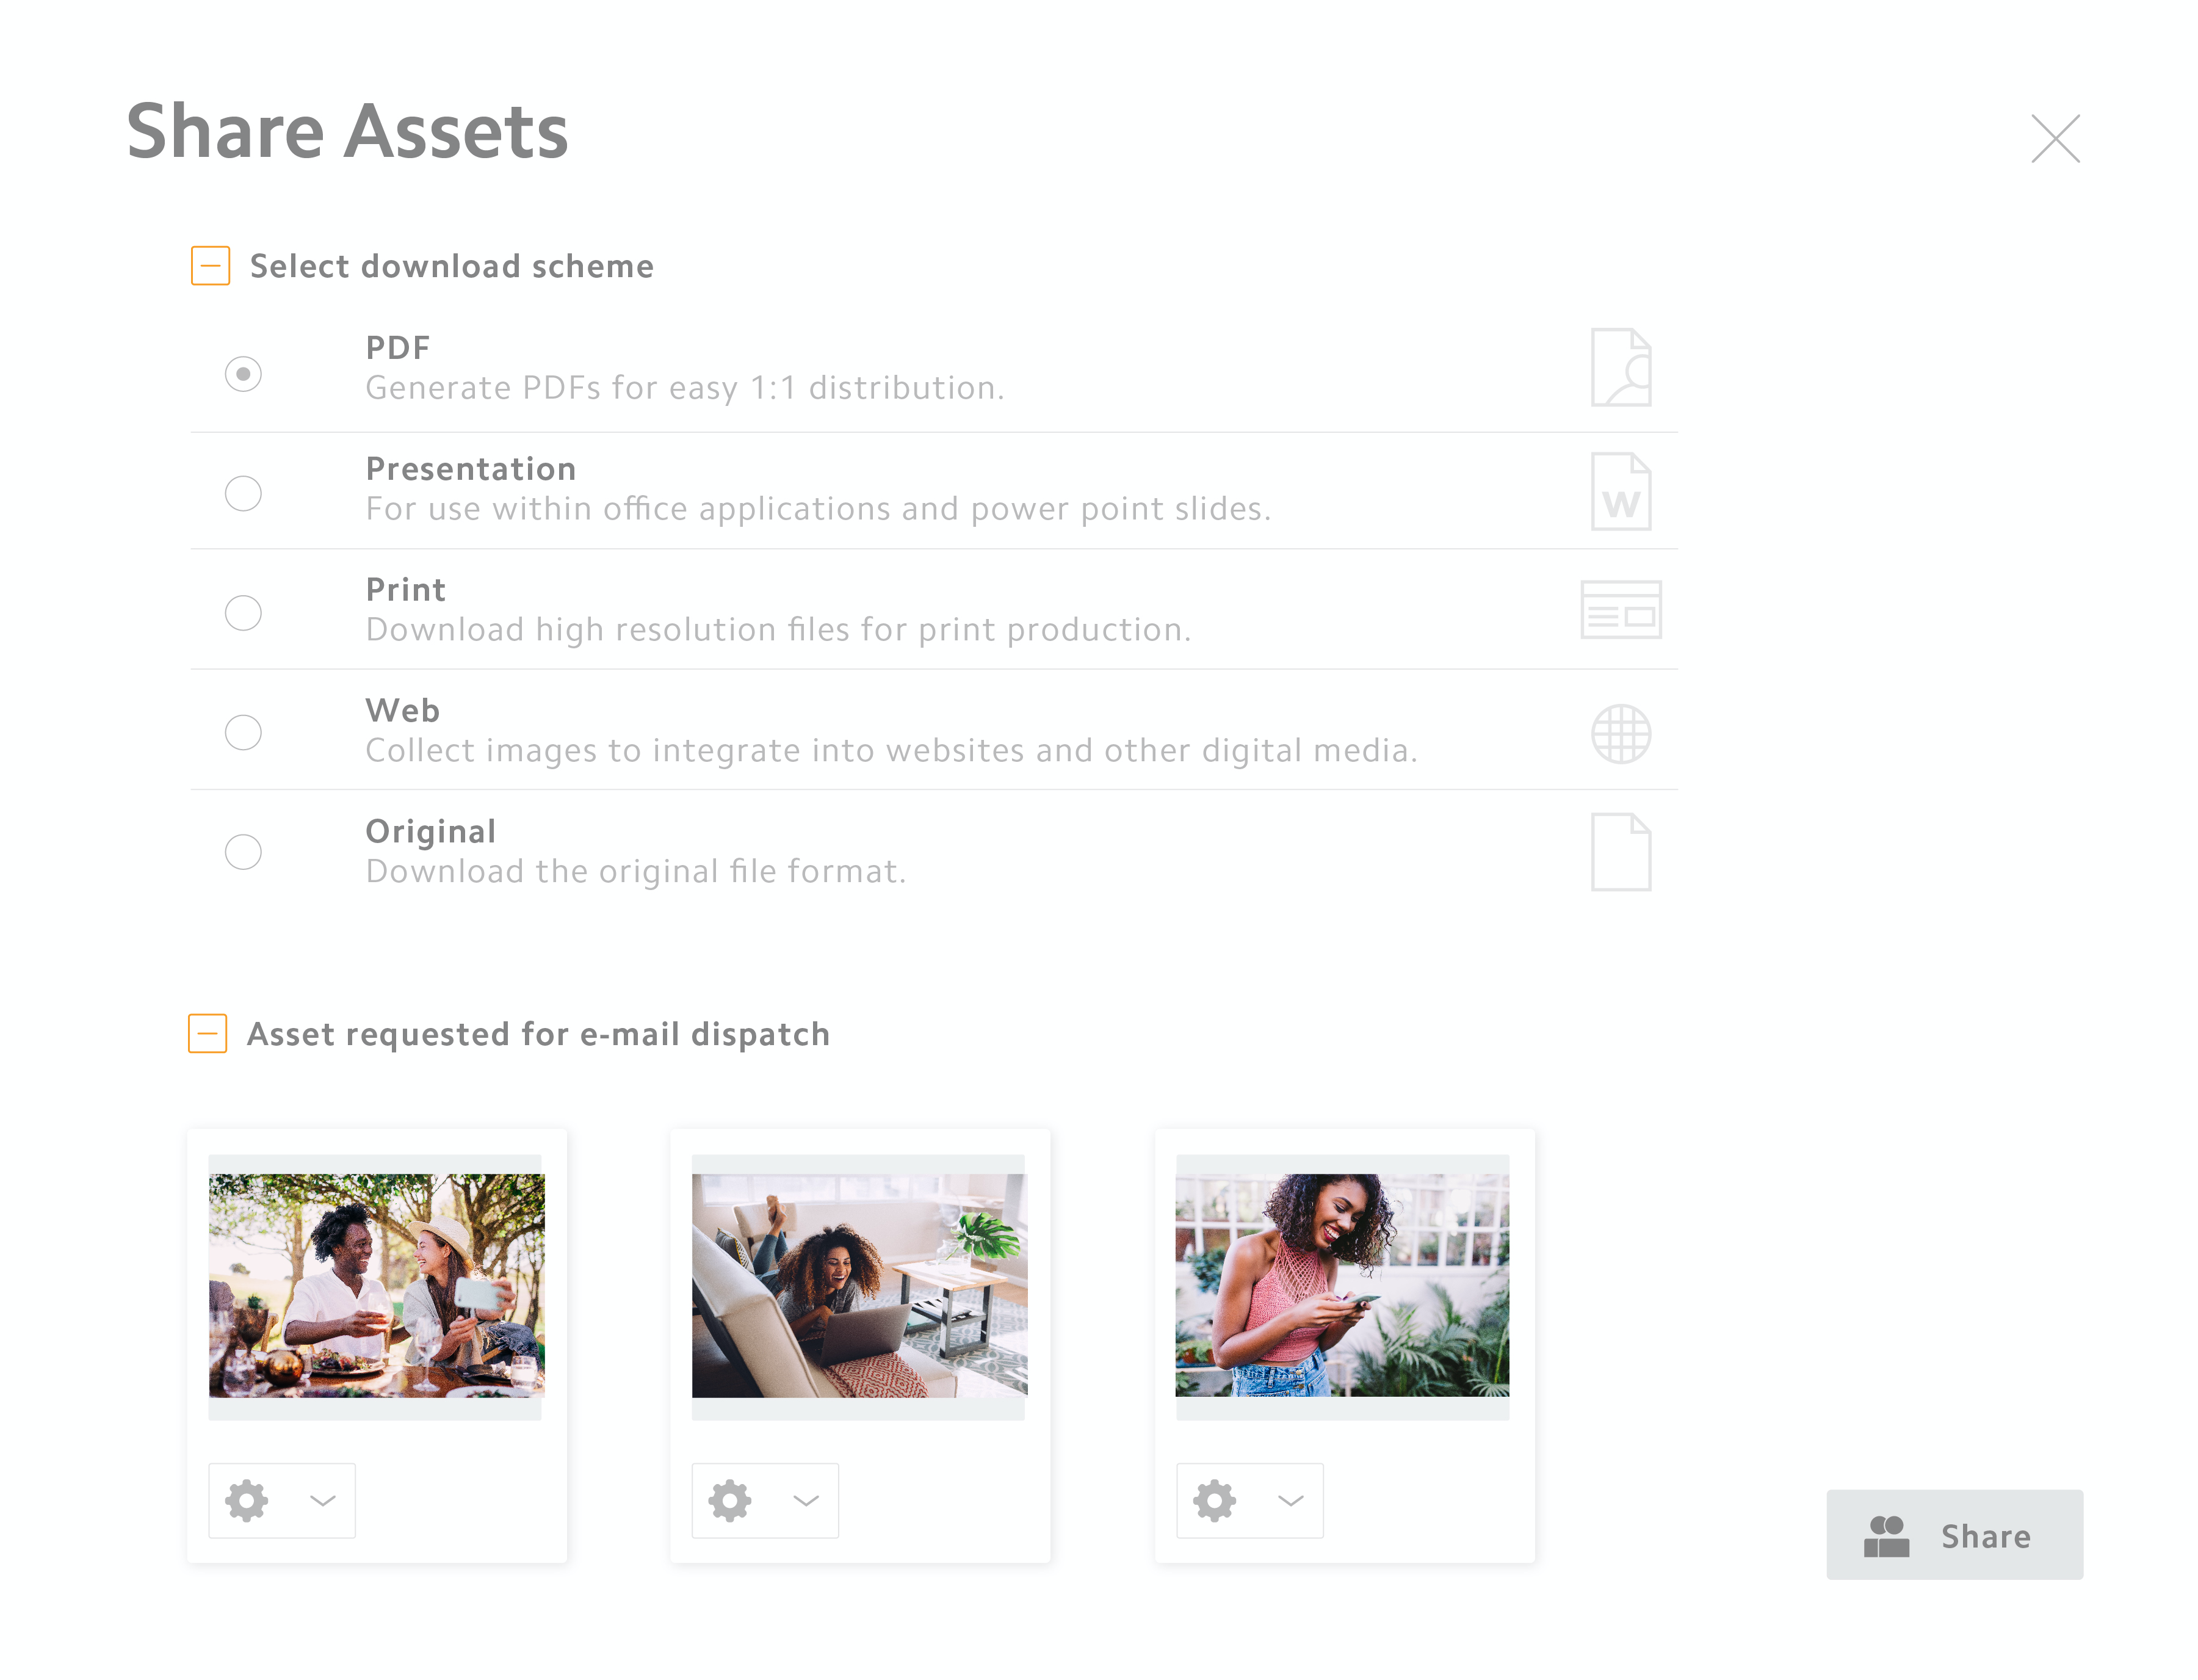Select the Presentation radio button
2198x1680 pixels.
243,493
